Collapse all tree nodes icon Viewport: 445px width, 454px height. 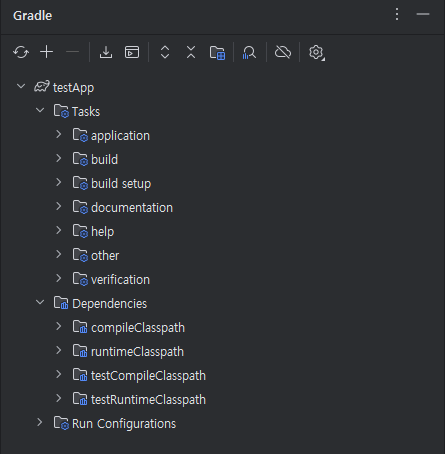191,52
